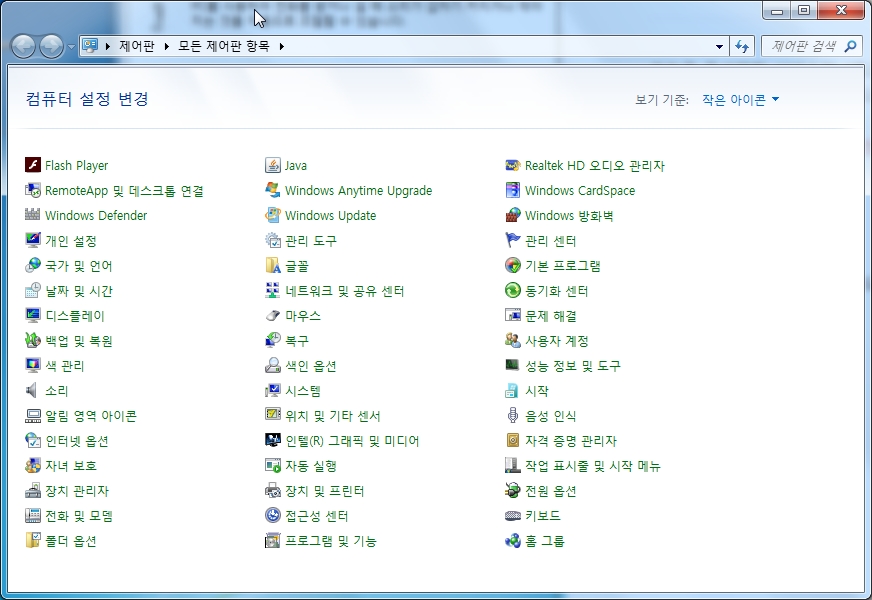Open the Flash Player icon
This screenshot has height=600, width=872.
coord(33,165)
